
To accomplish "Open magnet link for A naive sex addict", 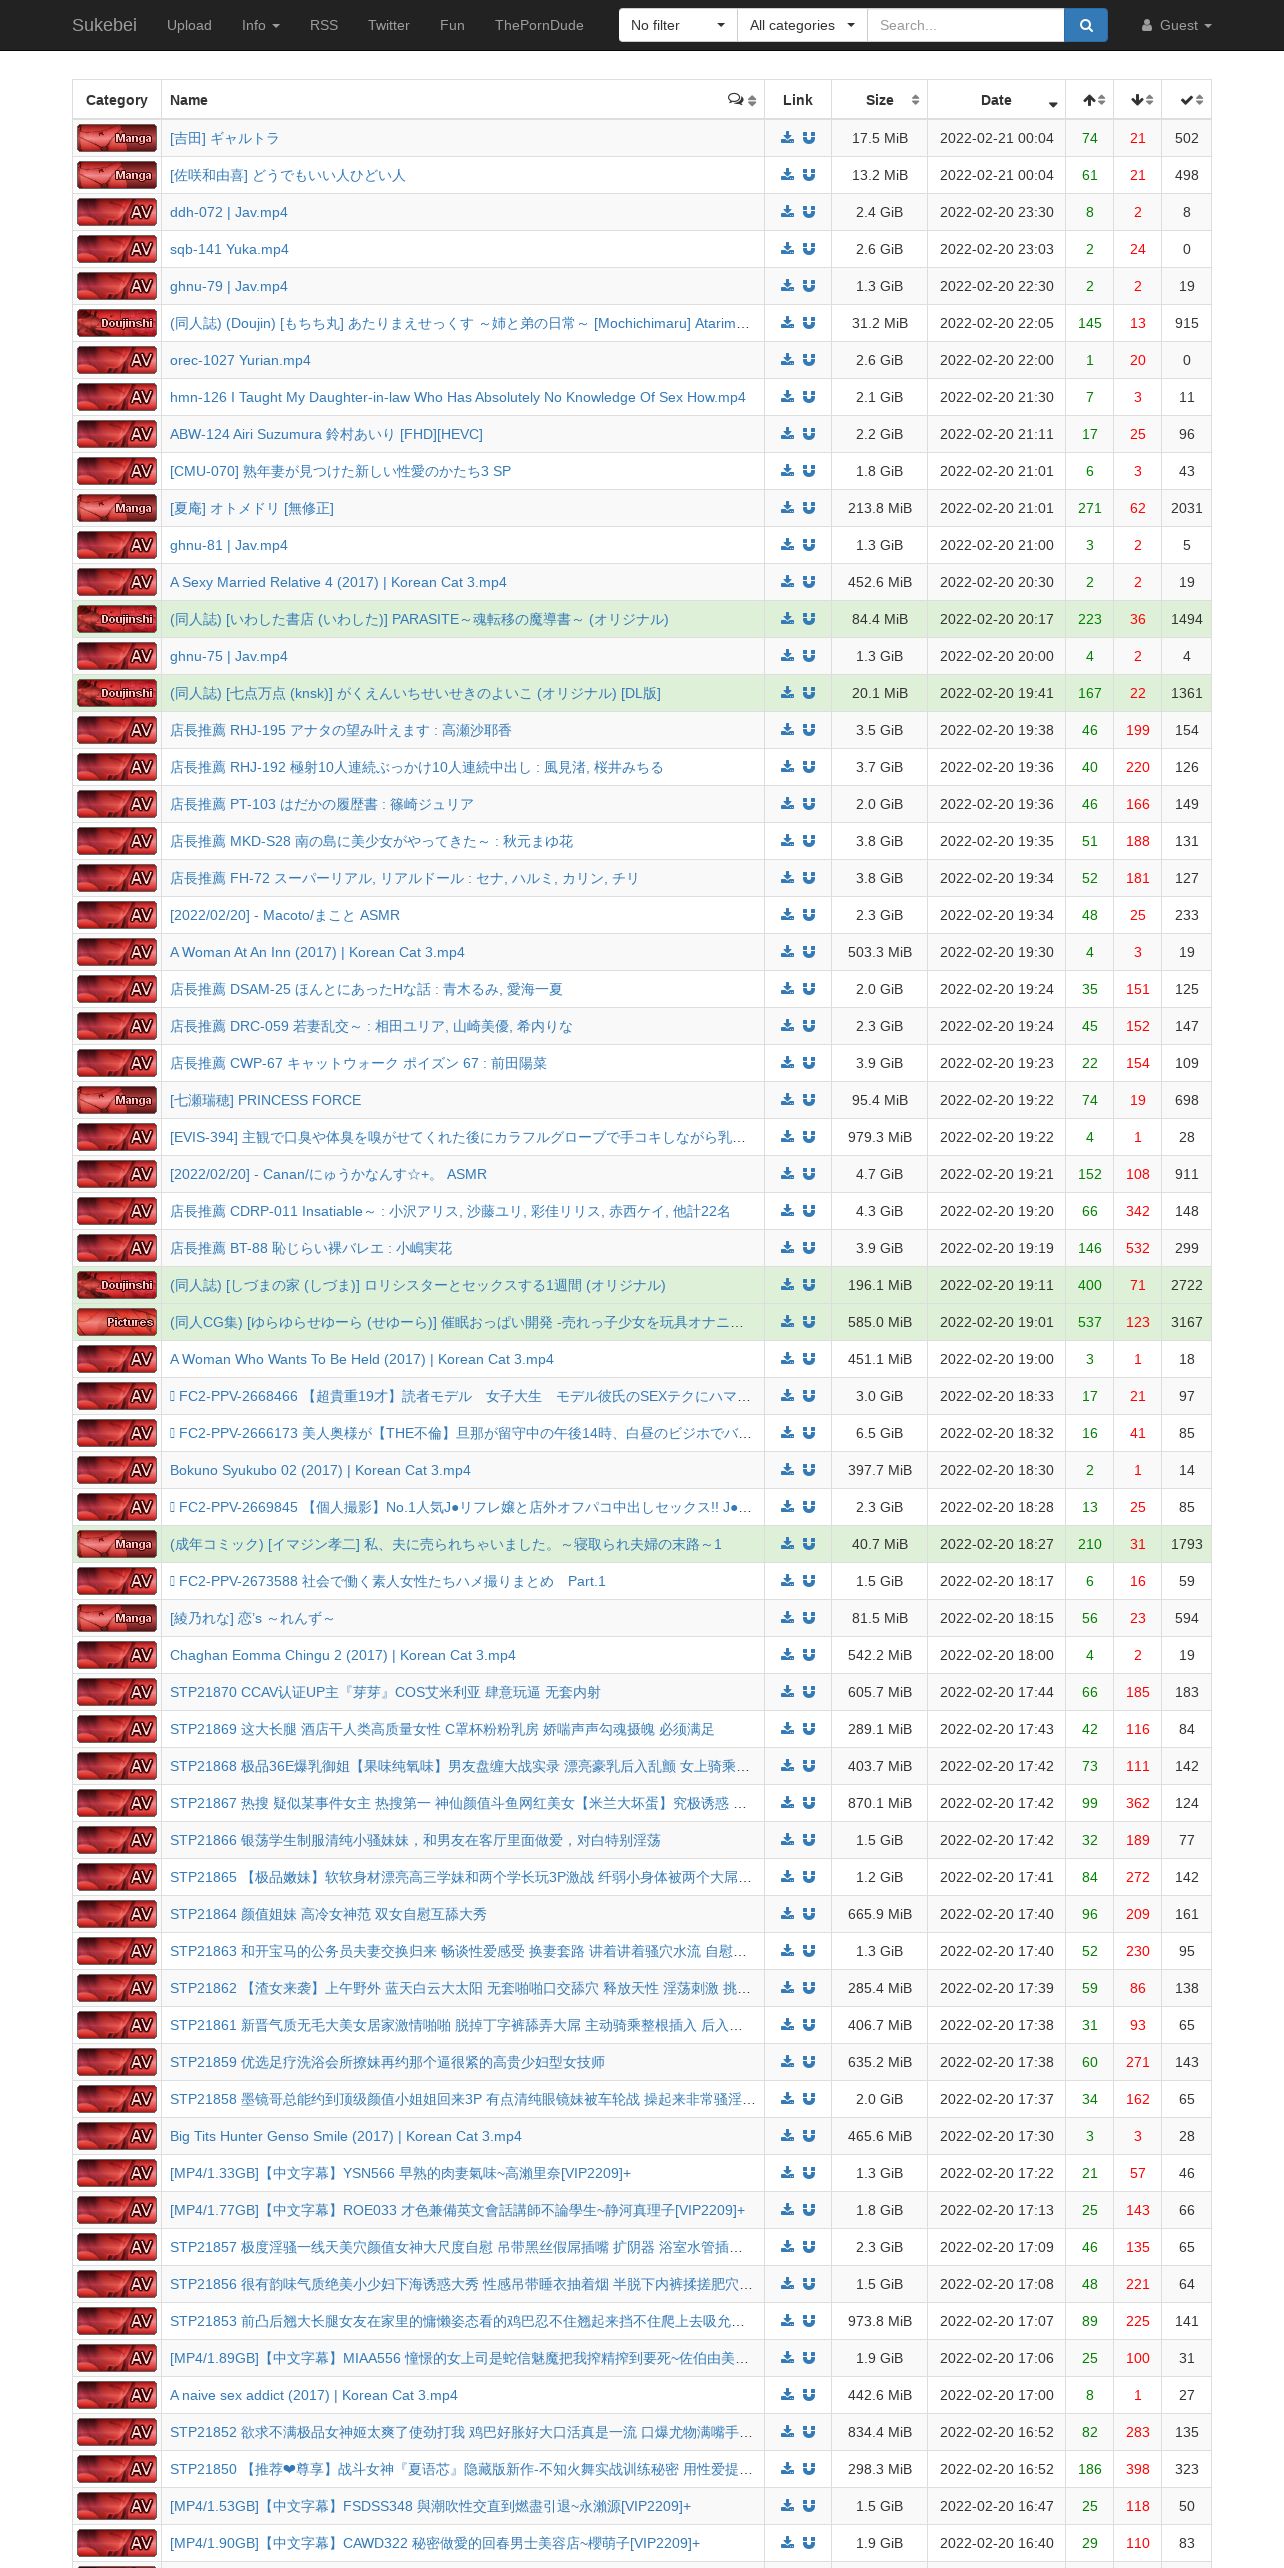I will pyautogui.click(x=809, y=2395).
